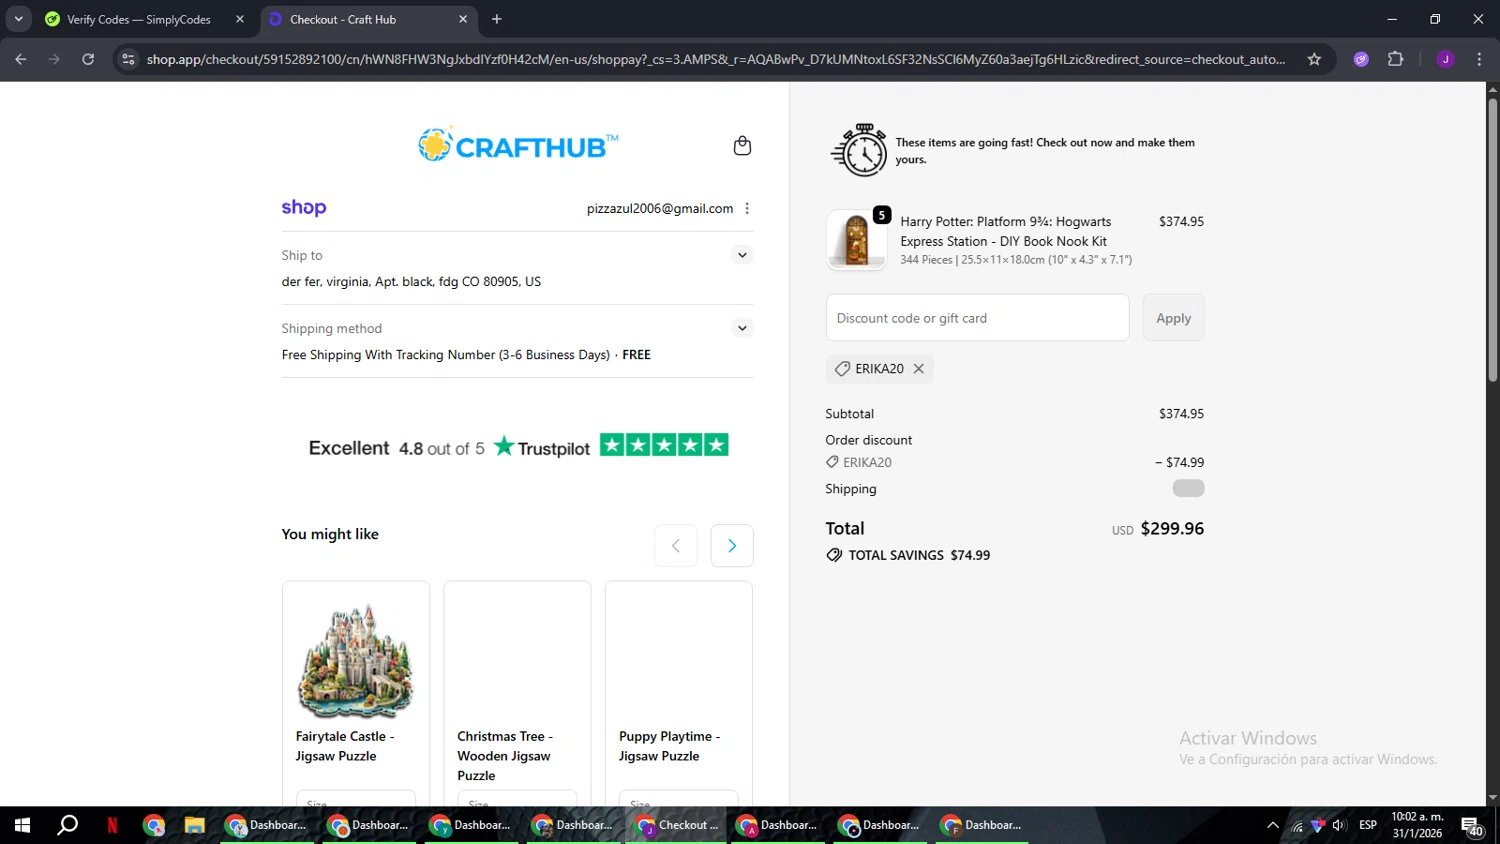The width and height of the screenshot is (1500, 844).
Task: Open Fairytale Castle jigsaw puzzle image
Action: (x=356, y=660)
